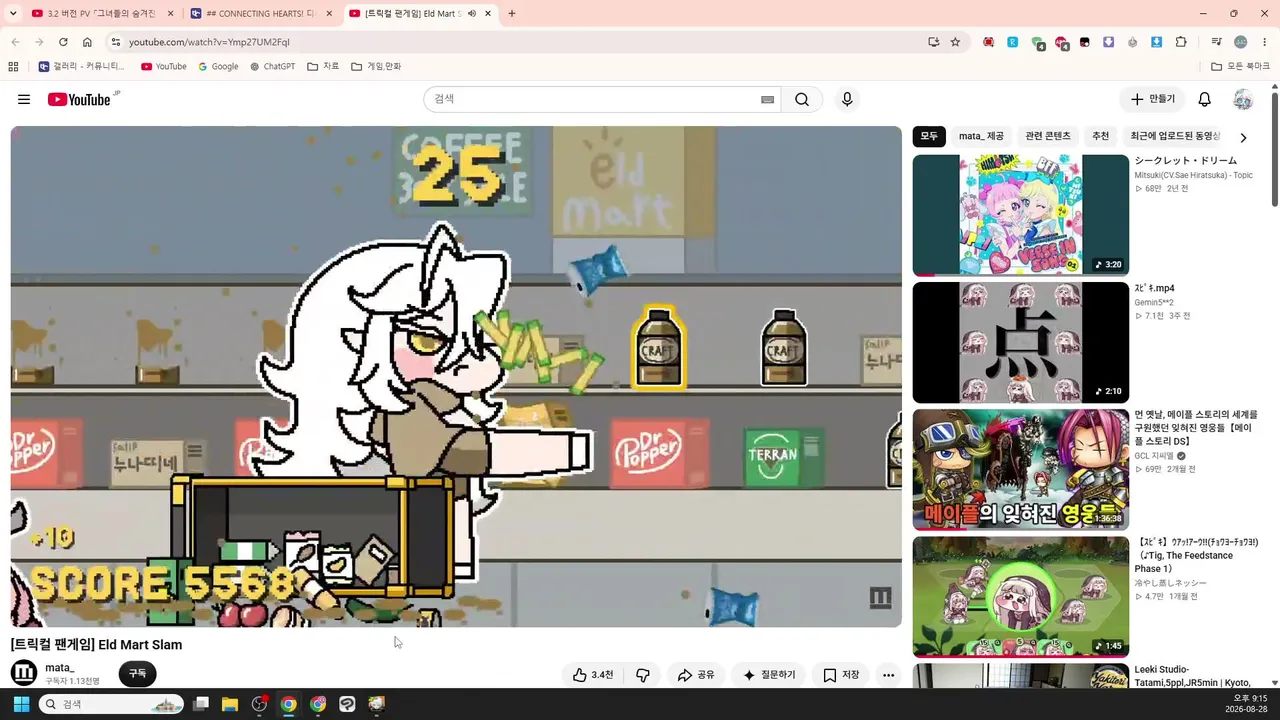Screen dimensions: 1280x720
Task: Go to the browser home page
Action: 87,42
